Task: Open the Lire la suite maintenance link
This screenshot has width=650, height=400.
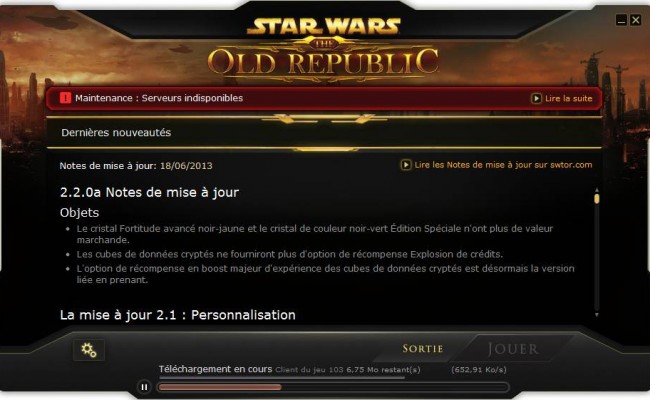Action: point(568,99)
